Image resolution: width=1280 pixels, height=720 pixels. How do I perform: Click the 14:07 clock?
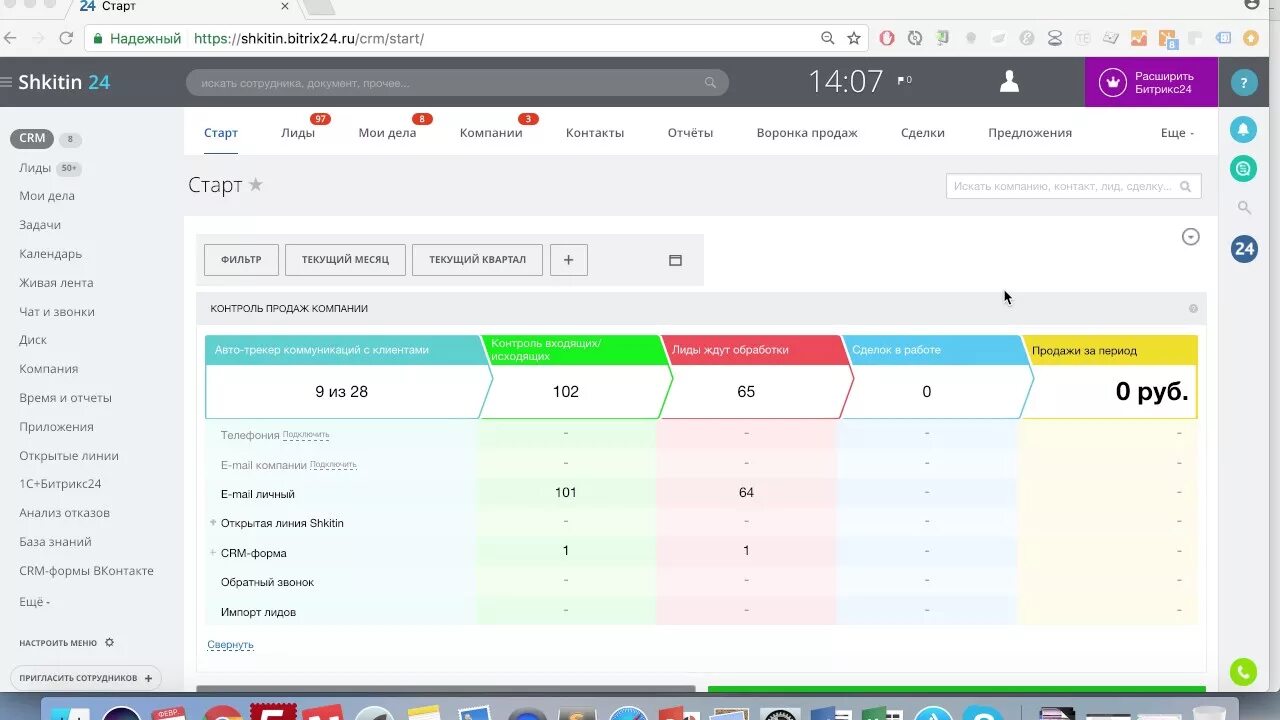pyautogui.click(x=846, y=81)
